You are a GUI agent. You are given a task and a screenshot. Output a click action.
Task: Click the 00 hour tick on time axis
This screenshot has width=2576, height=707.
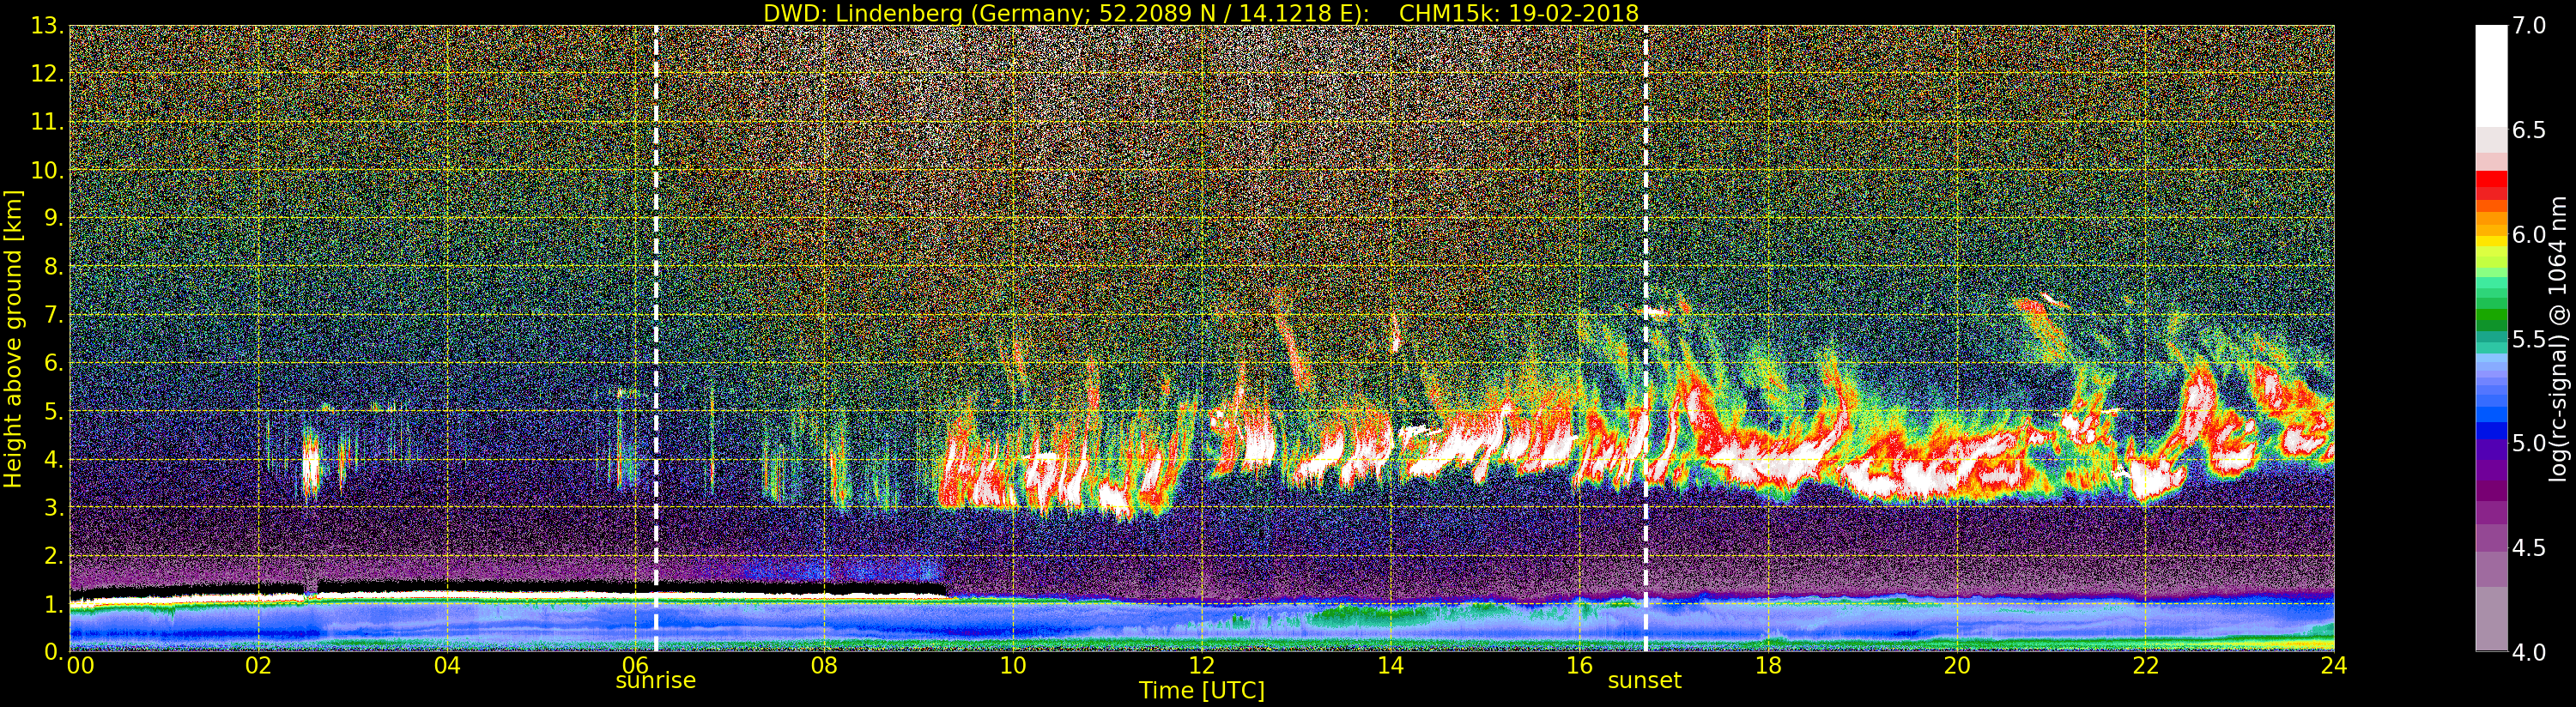(x=80, y=666)
